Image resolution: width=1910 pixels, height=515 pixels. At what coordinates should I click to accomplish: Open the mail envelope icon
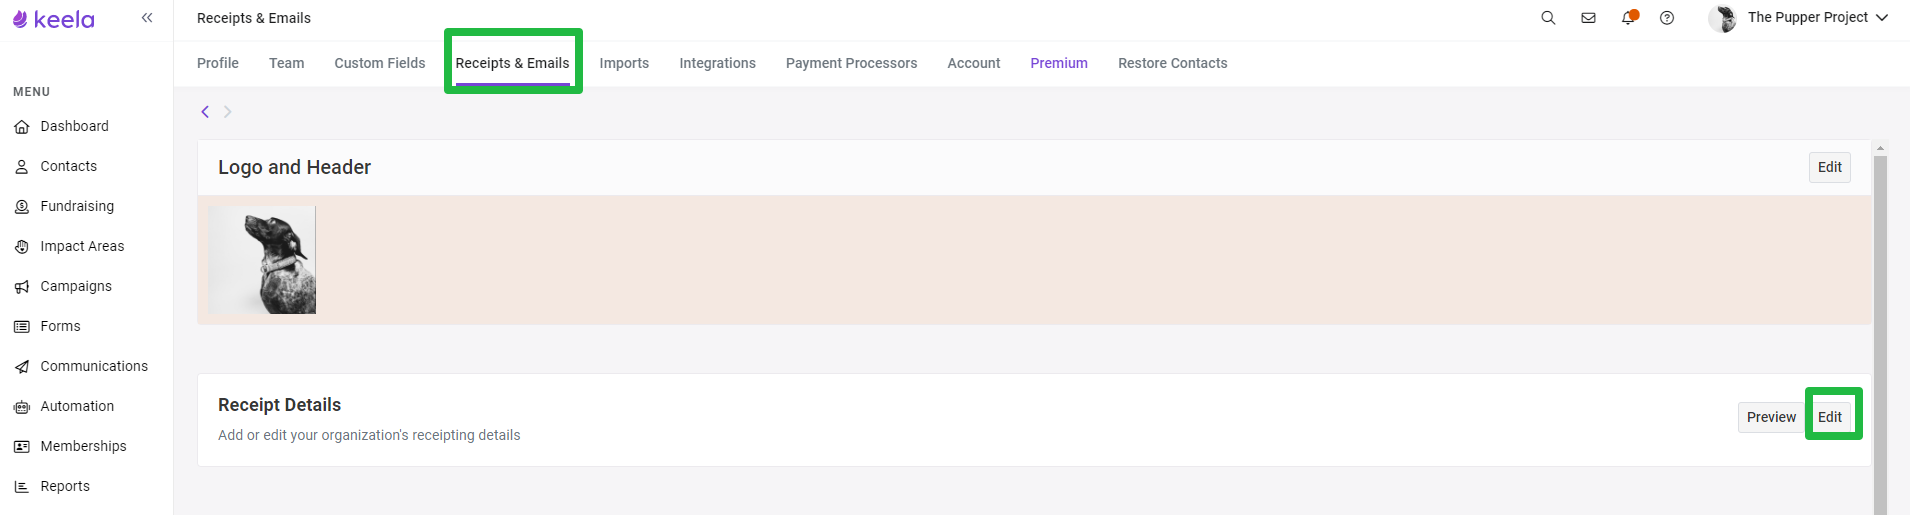1588,18
